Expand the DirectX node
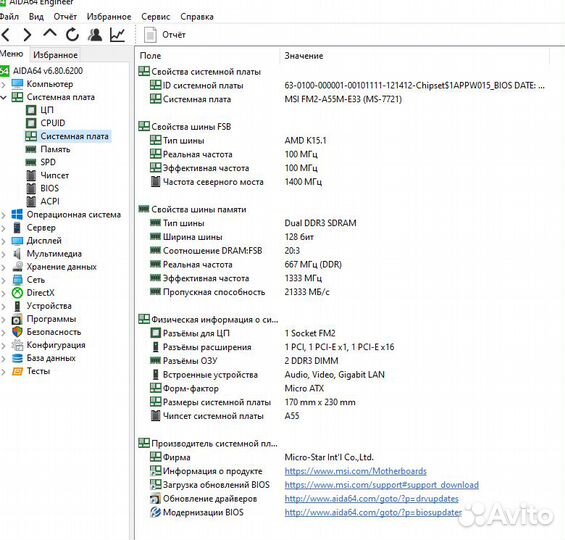Image resolution: width=565 pixels, height=540 pixels. pyautogui.click(x=4, y=293)
